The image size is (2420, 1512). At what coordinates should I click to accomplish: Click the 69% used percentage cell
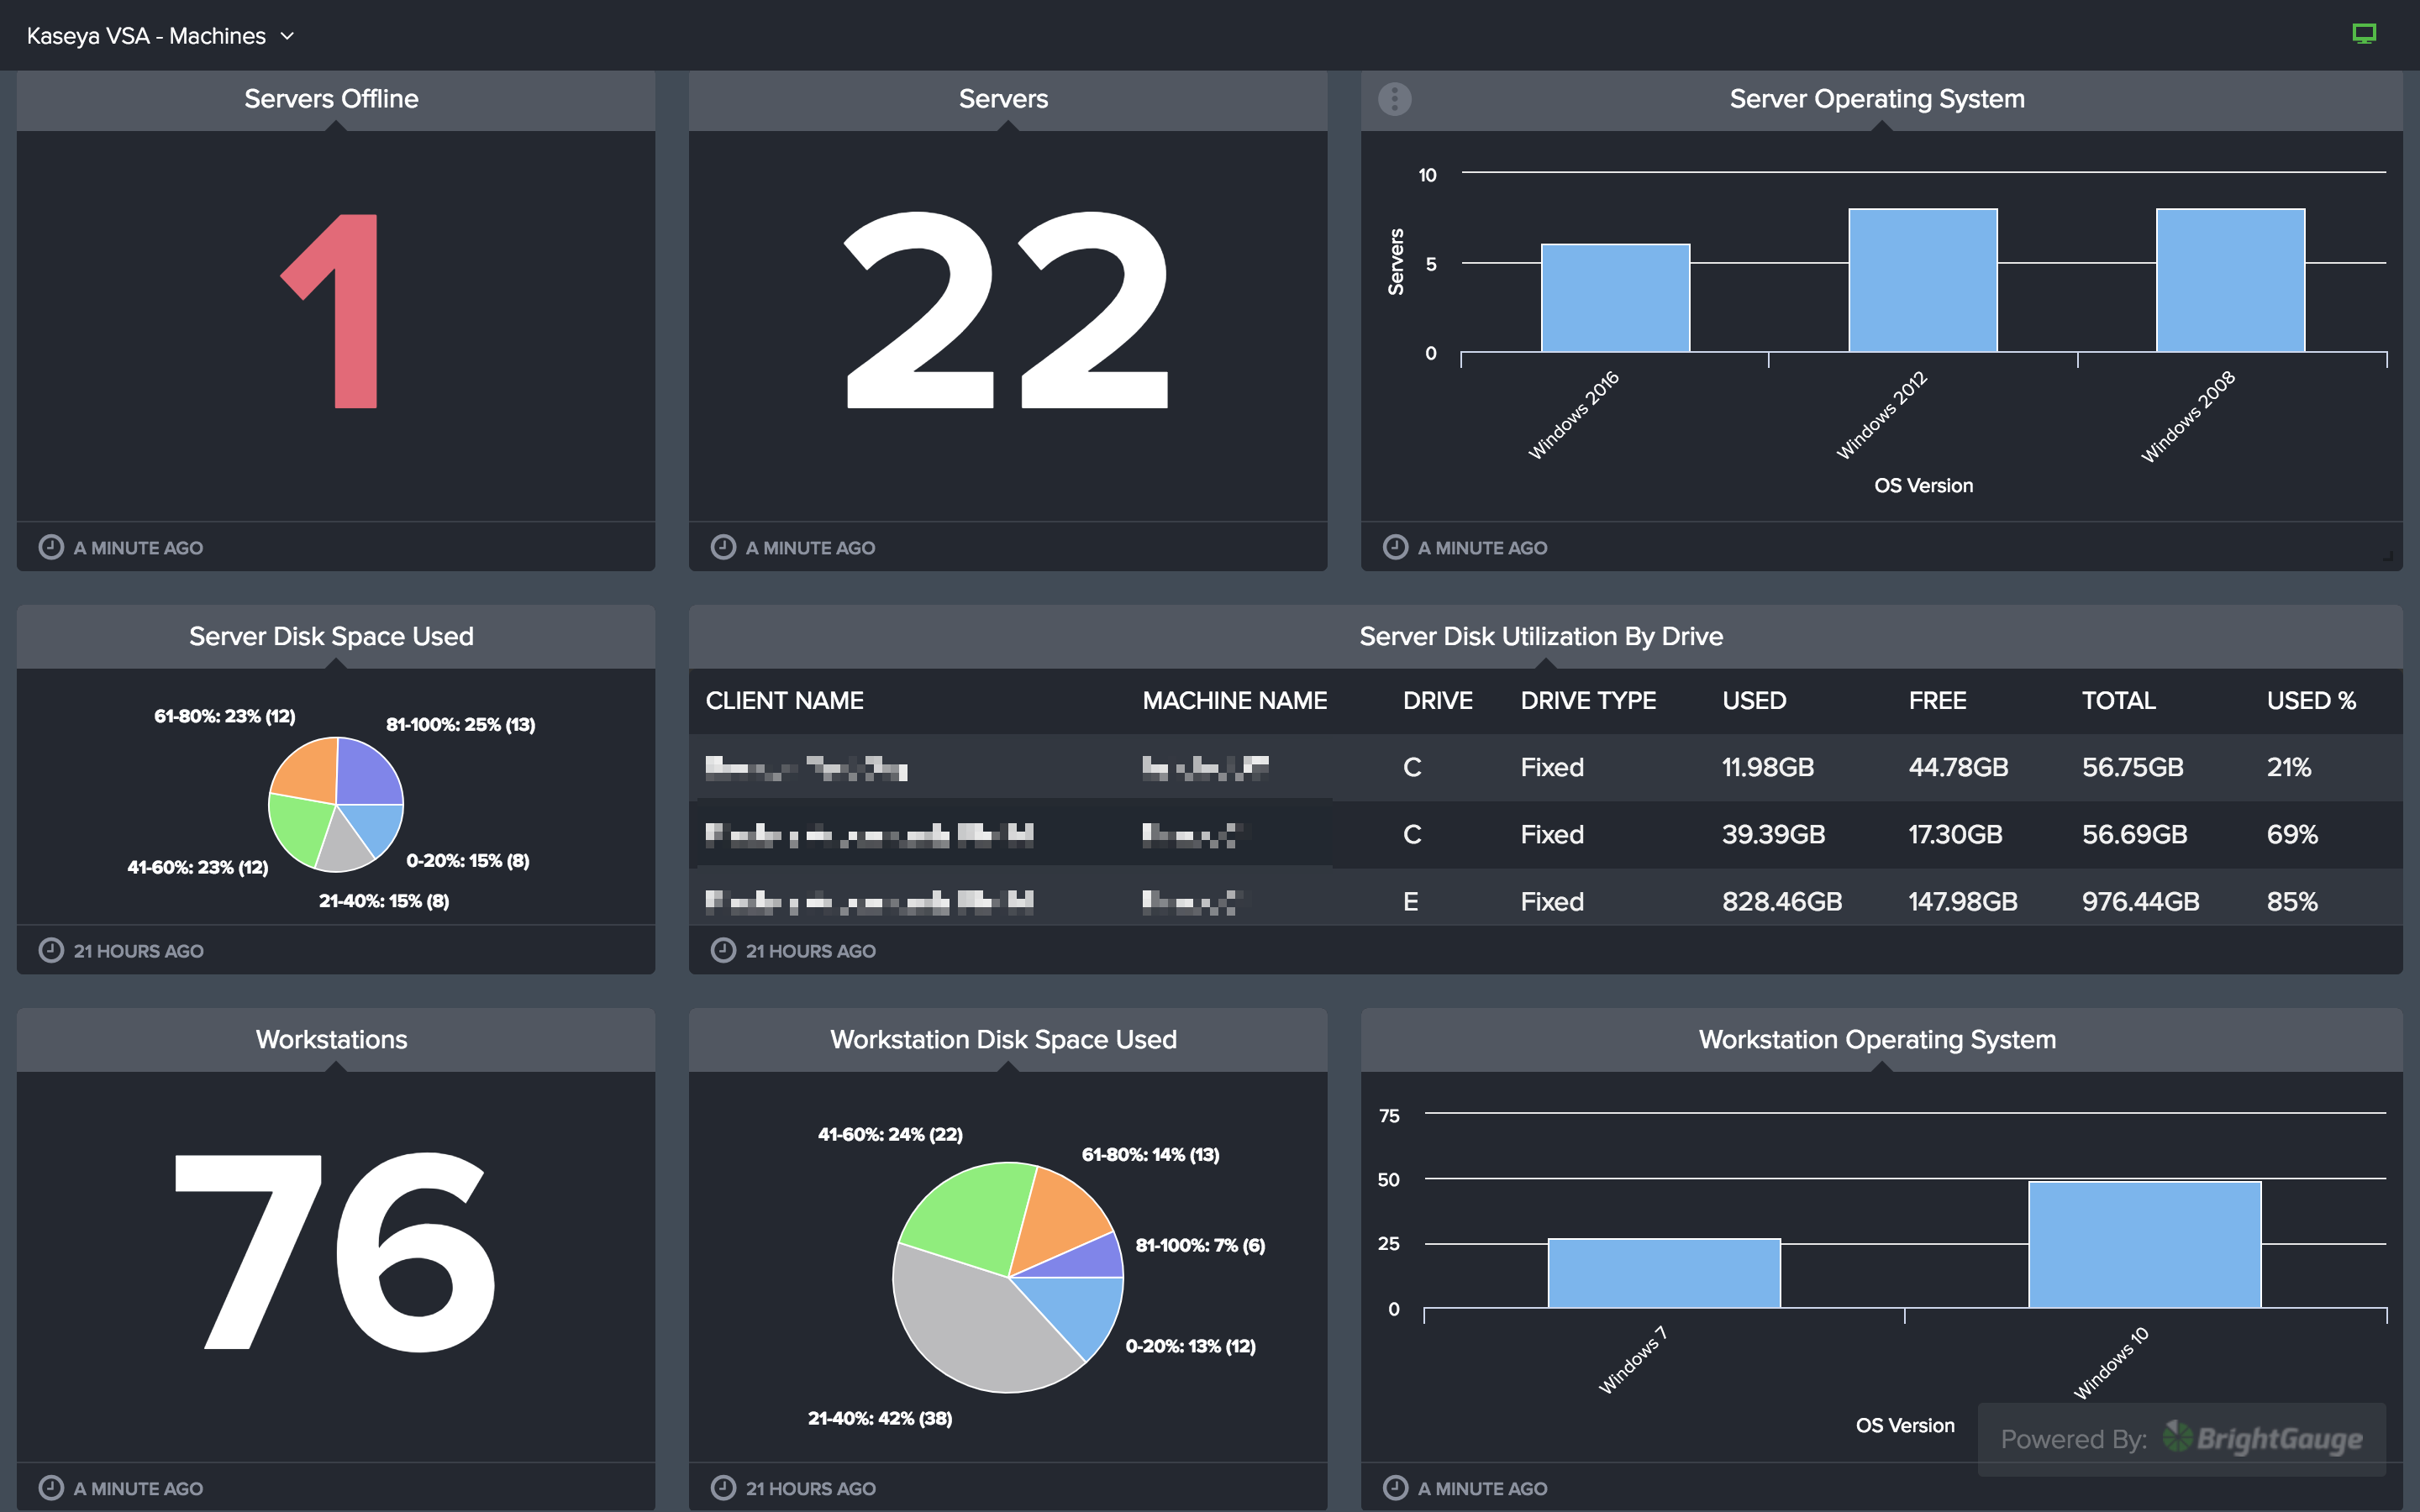pyautogui.click(x=2292, y=834)
